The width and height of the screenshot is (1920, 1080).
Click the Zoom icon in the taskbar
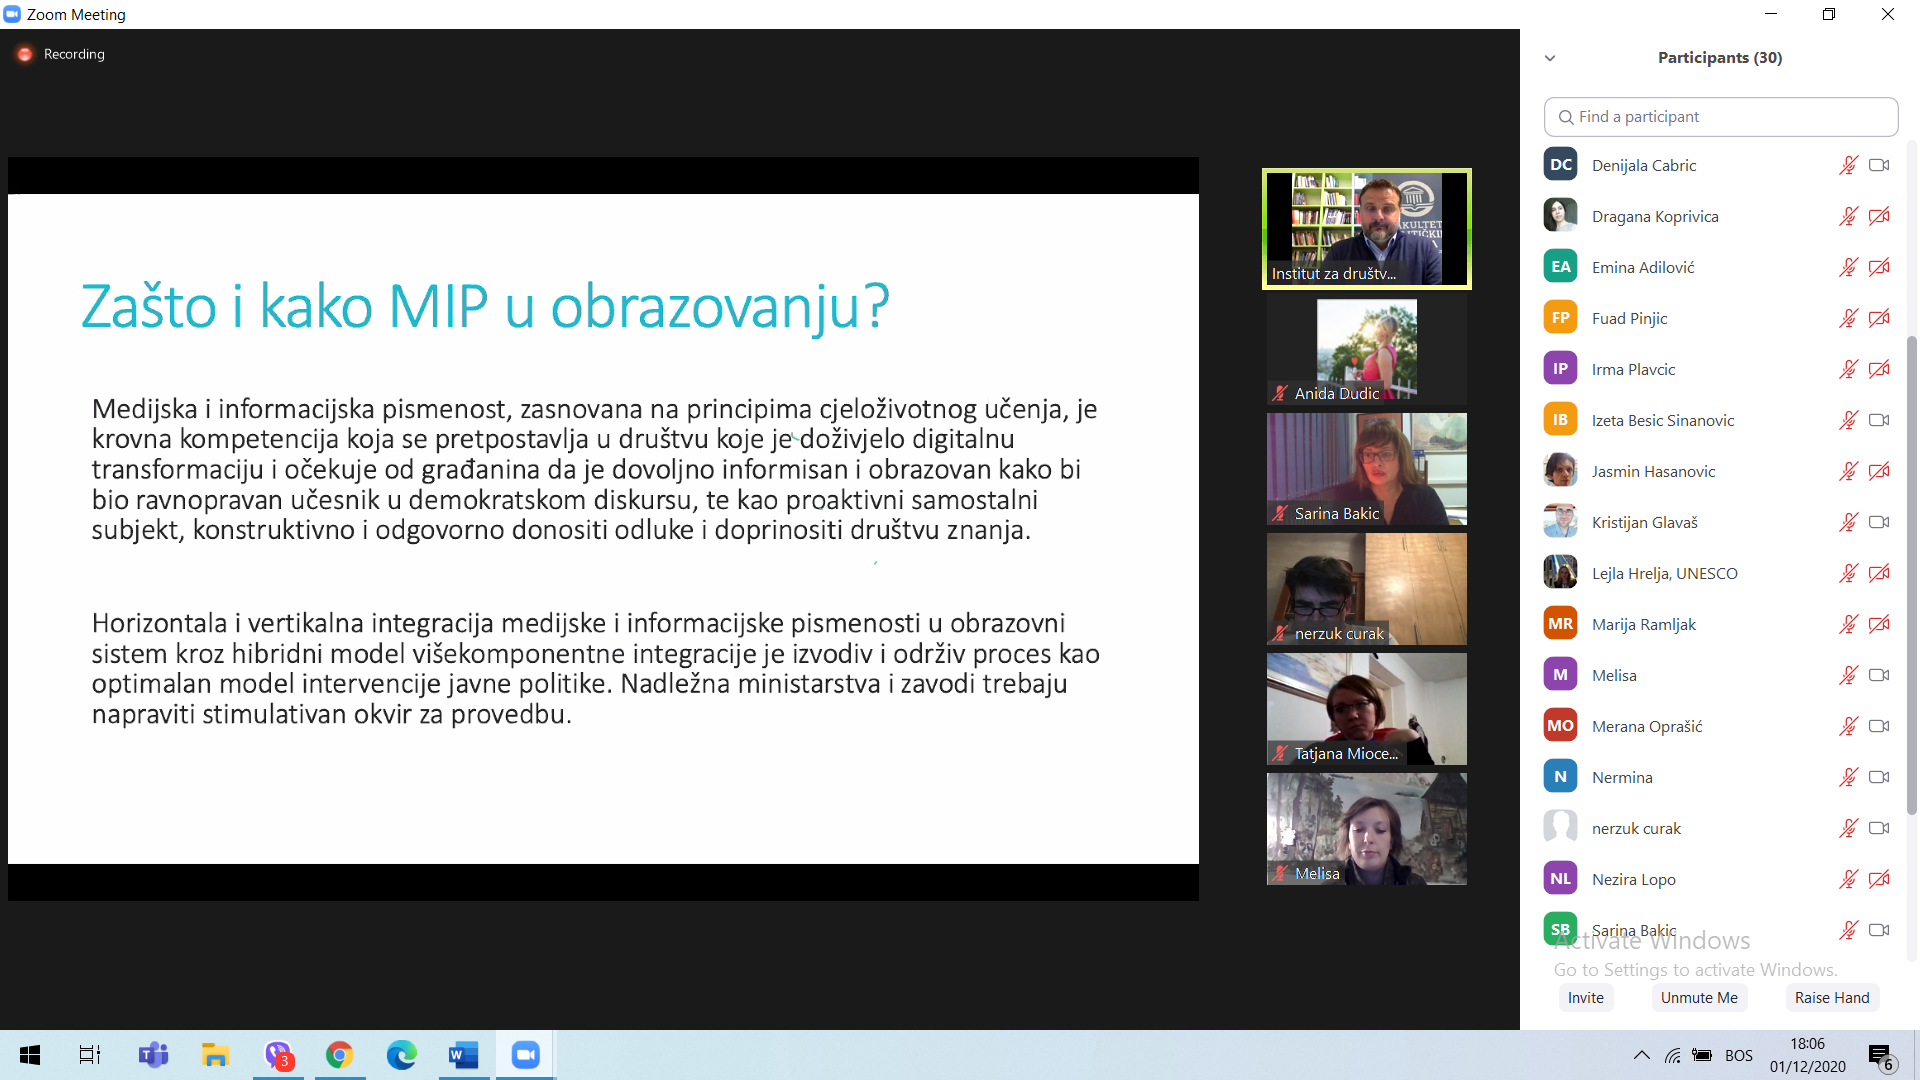(525, 1055)
